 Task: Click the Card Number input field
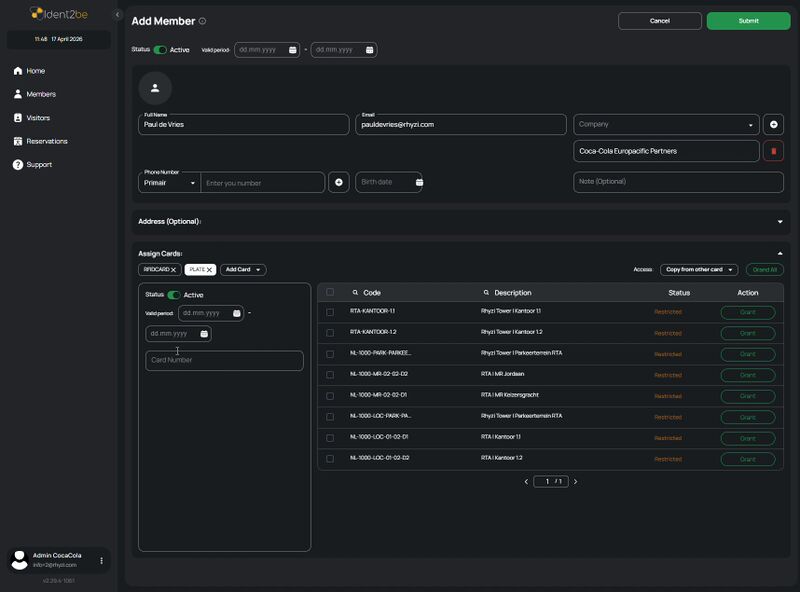tap(224, 360)
